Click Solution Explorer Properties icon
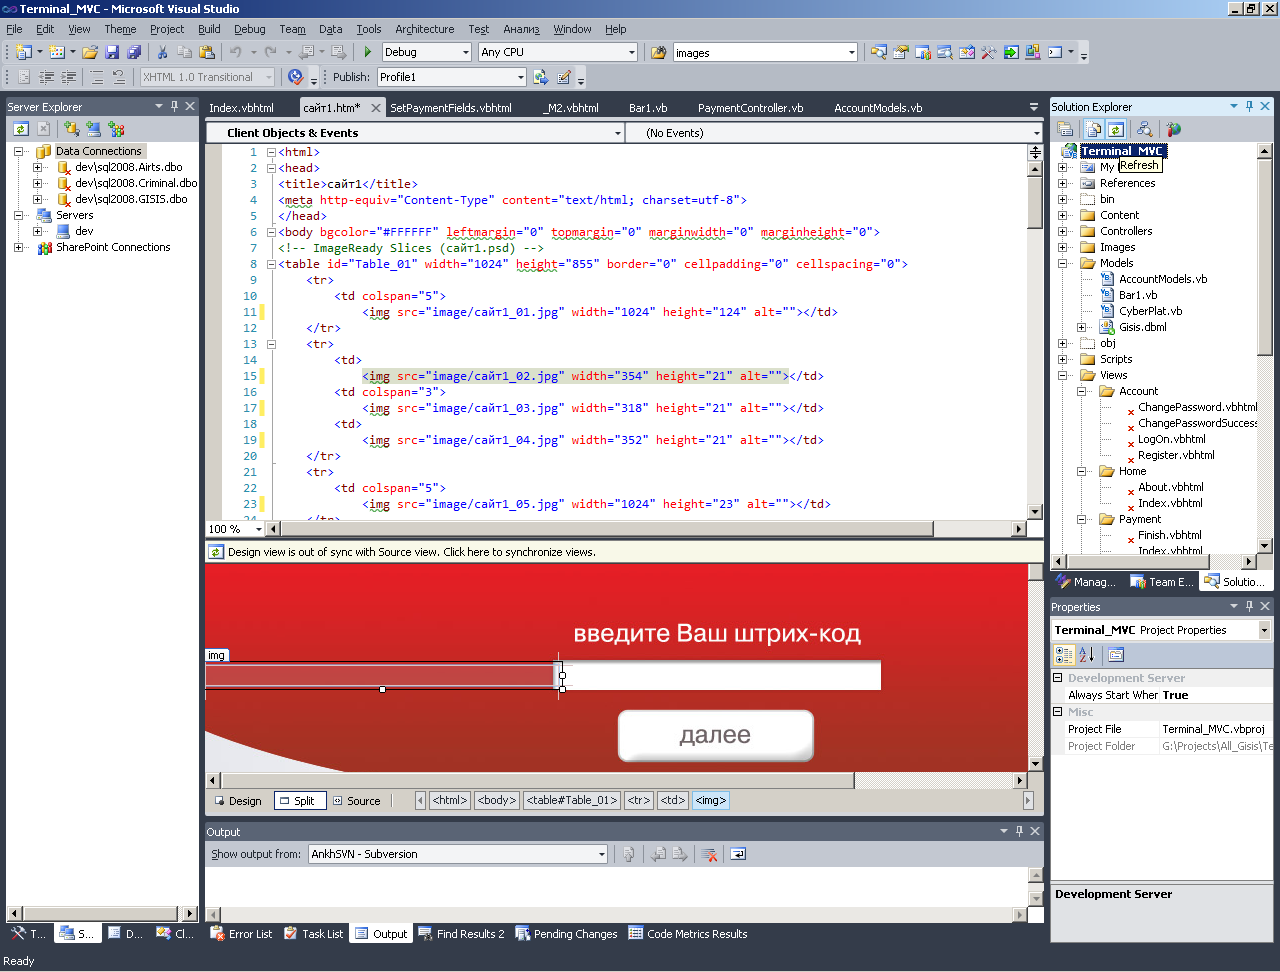 click(x=1066, y=129)
